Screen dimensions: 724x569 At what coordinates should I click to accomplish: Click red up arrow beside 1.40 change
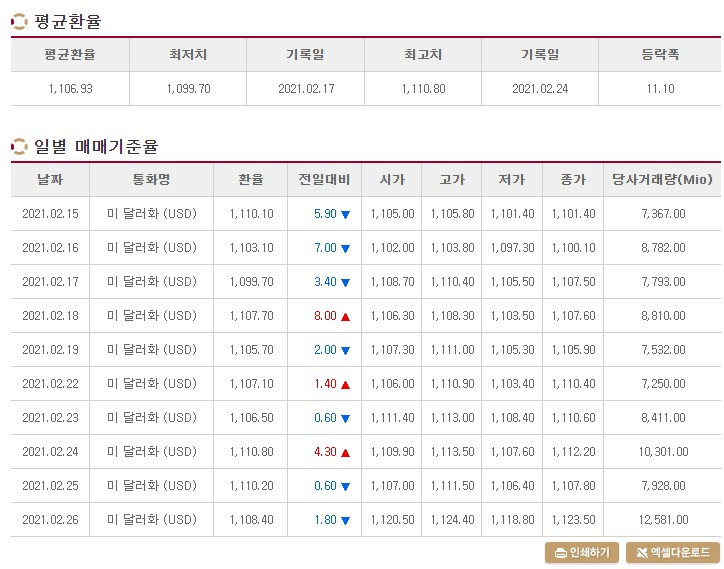(345, 384)
